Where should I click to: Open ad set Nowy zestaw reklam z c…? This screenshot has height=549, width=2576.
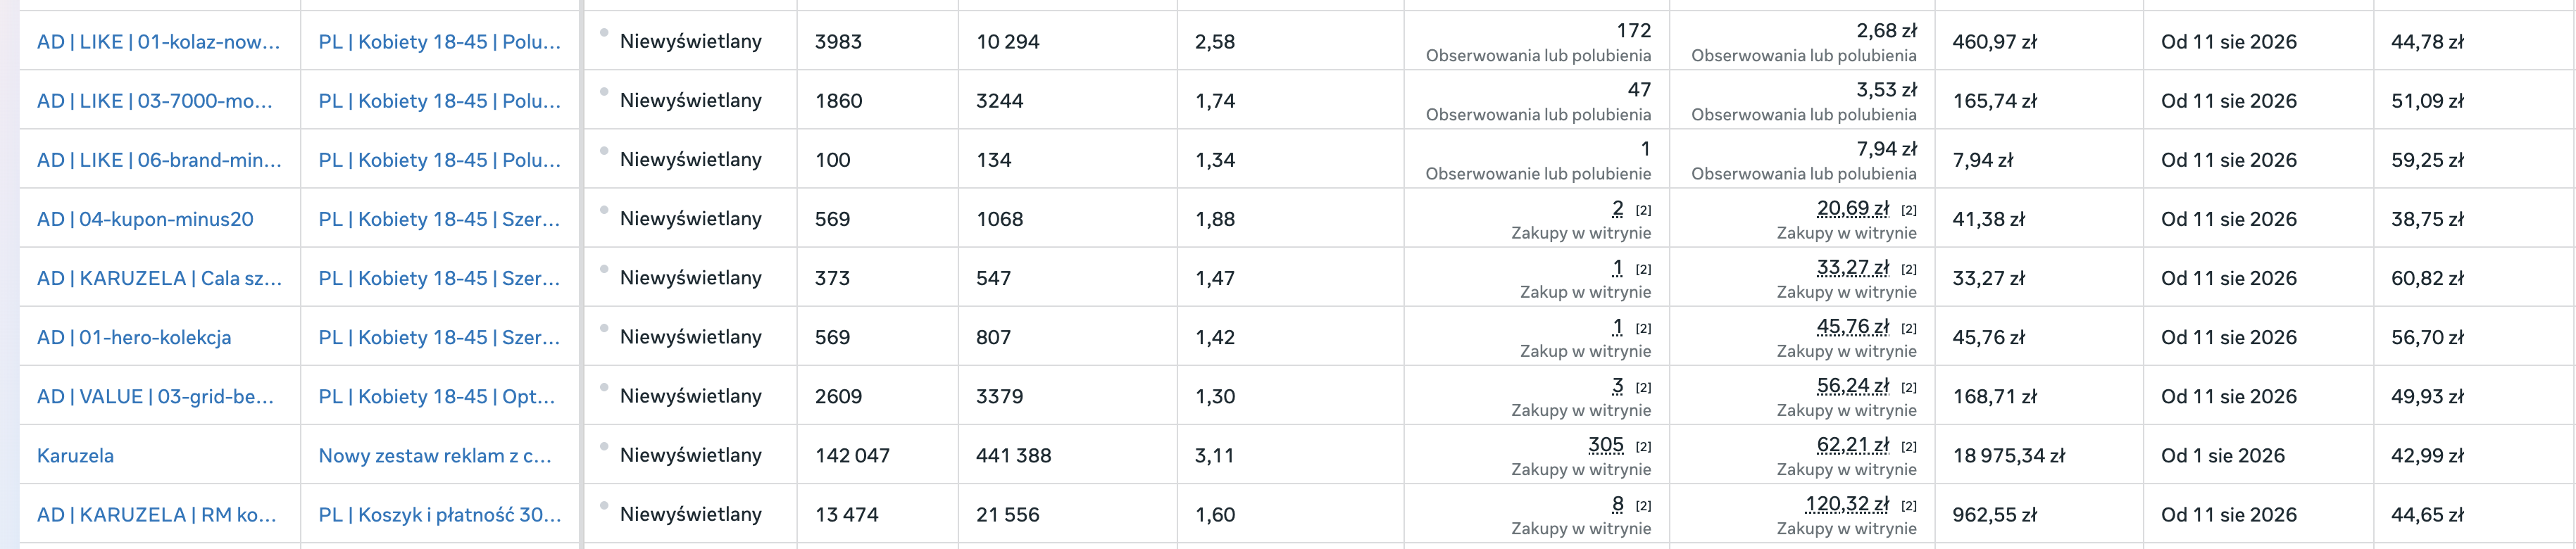coord(435,455)
